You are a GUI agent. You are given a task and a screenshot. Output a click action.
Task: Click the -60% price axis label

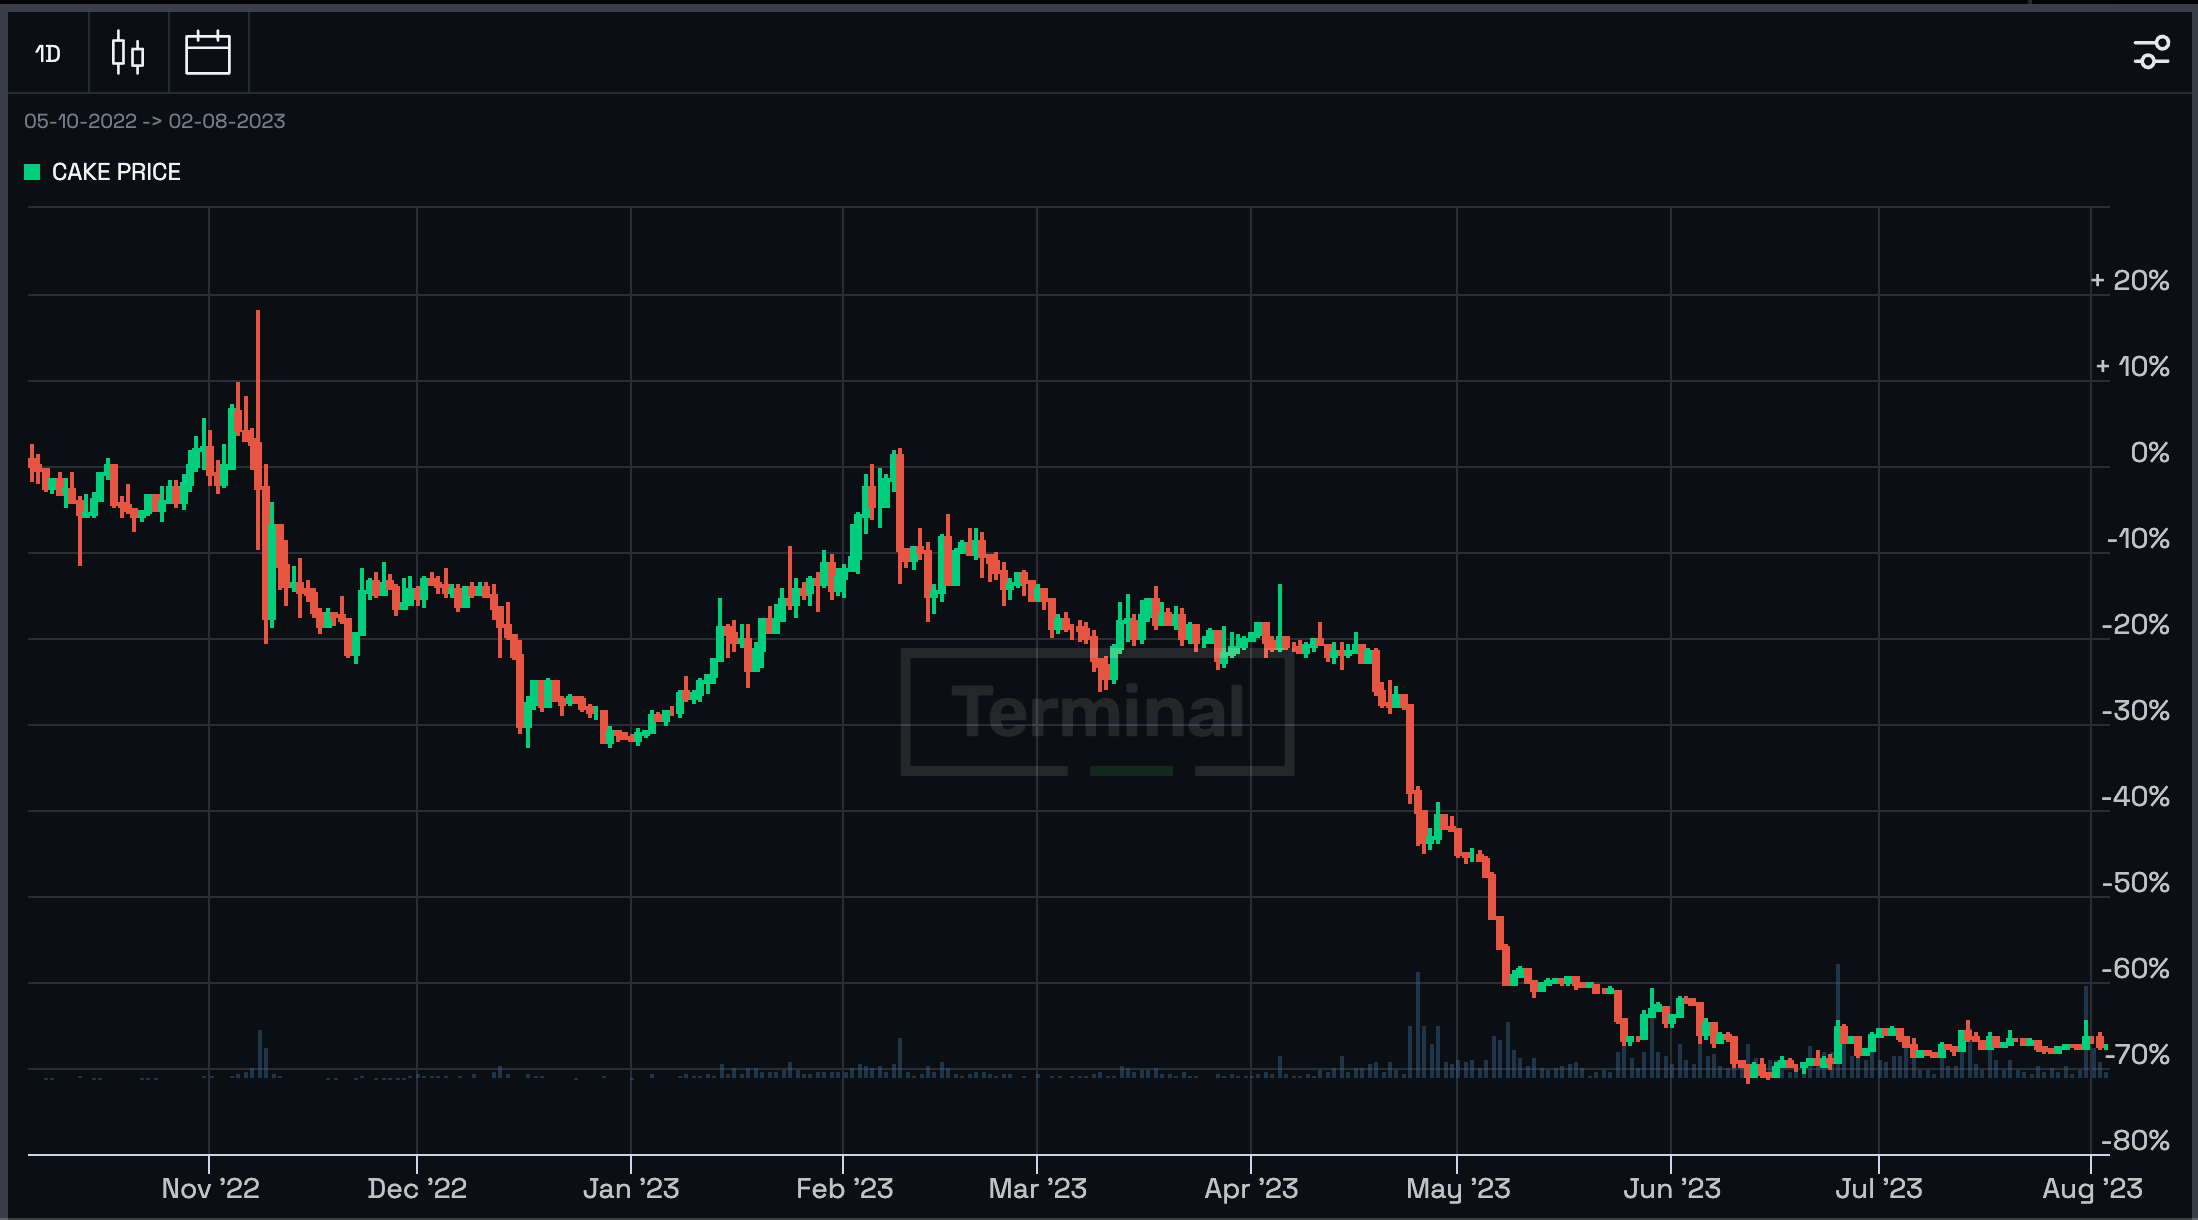(x=2136, y=969)
